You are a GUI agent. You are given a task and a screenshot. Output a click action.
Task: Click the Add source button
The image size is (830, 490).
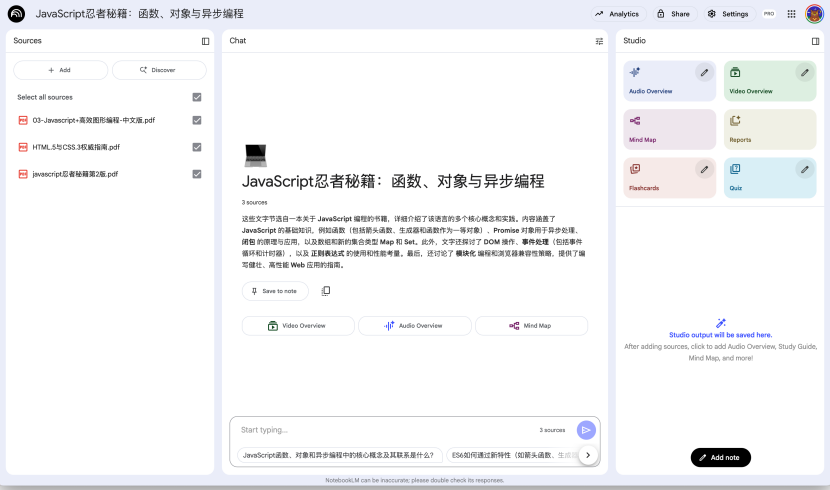pos(60,70)
